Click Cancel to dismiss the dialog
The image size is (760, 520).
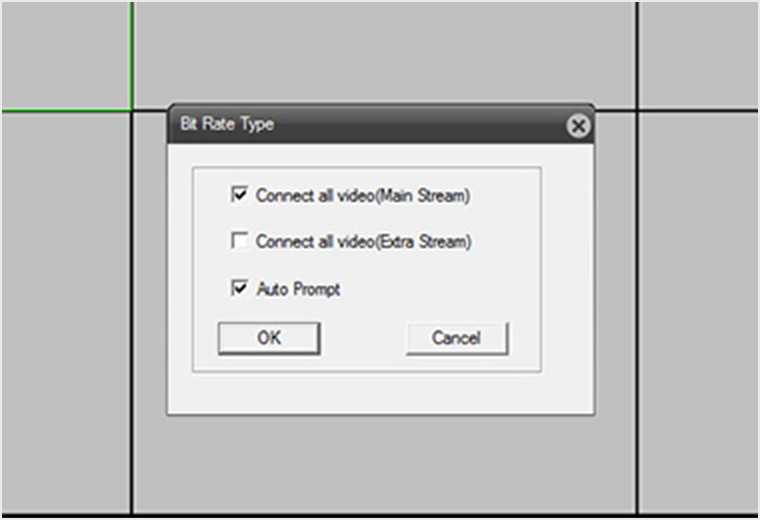[456, 338]
